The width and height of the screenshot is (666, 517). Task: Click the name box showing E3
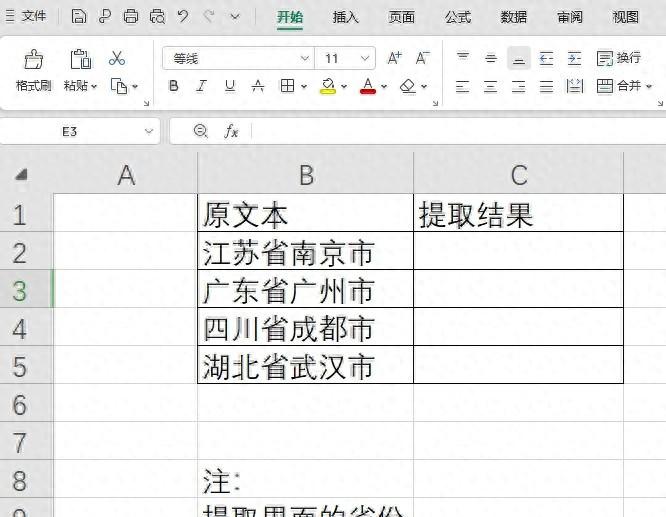click(x=70, y=131)
